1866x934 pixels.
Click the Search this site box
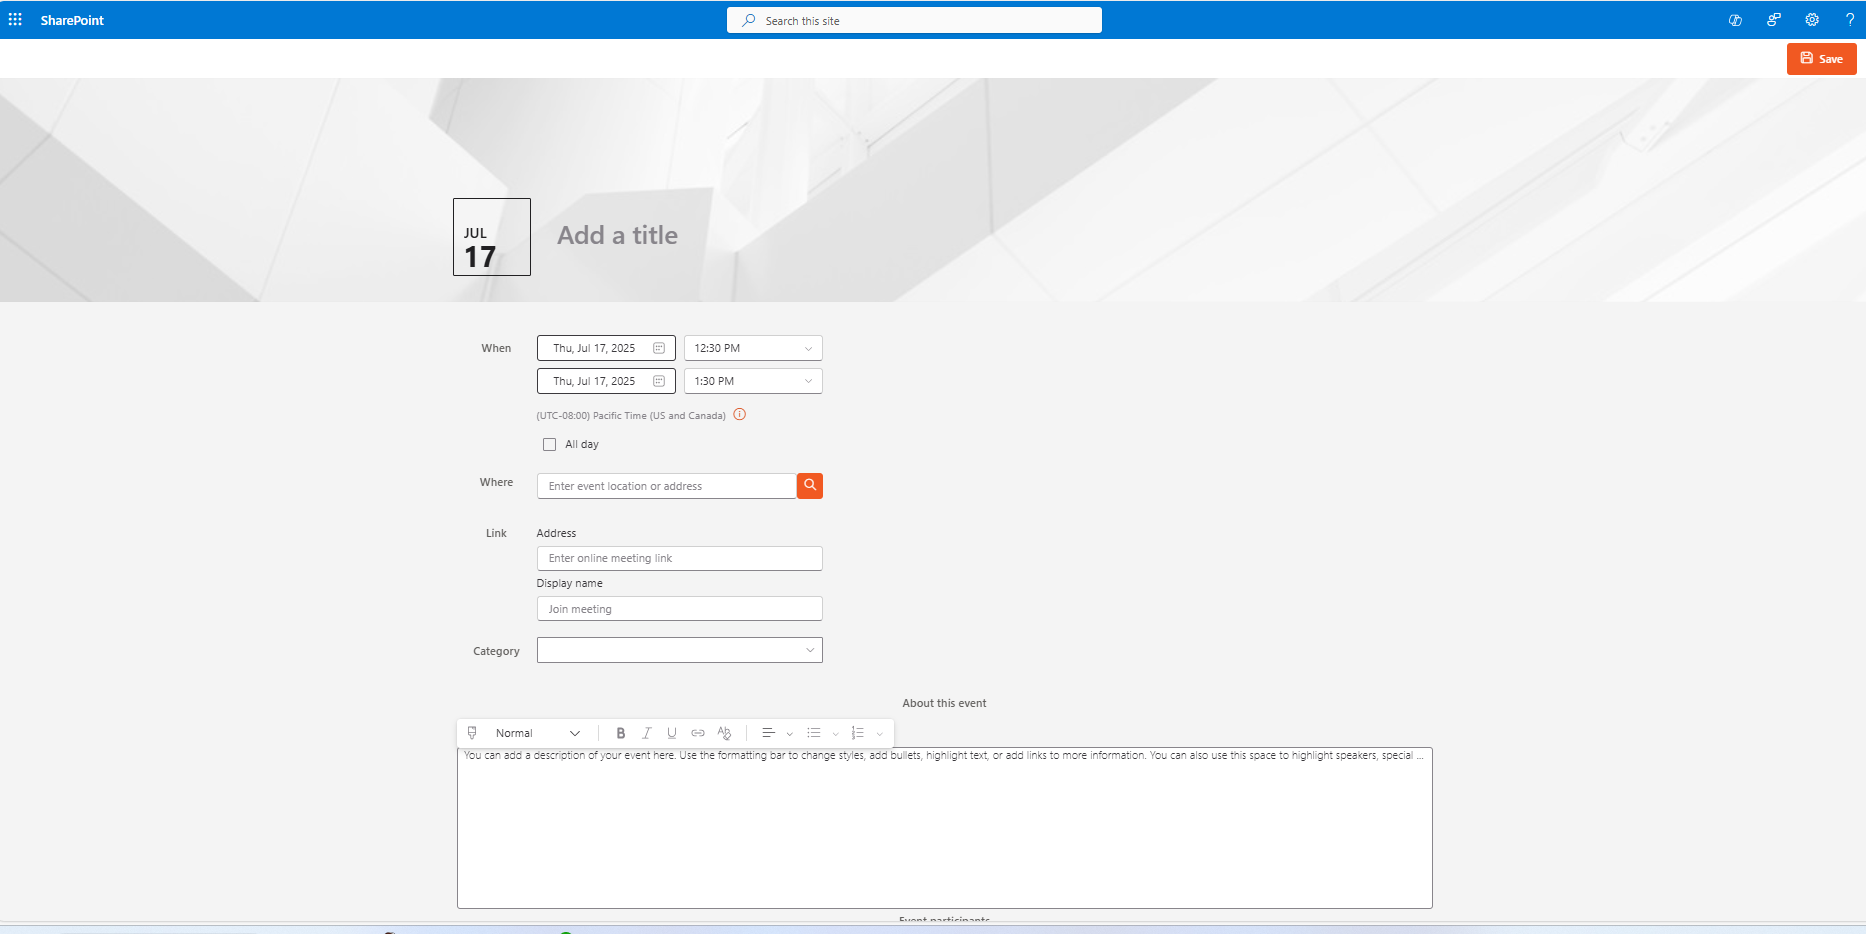click(914, 20)
